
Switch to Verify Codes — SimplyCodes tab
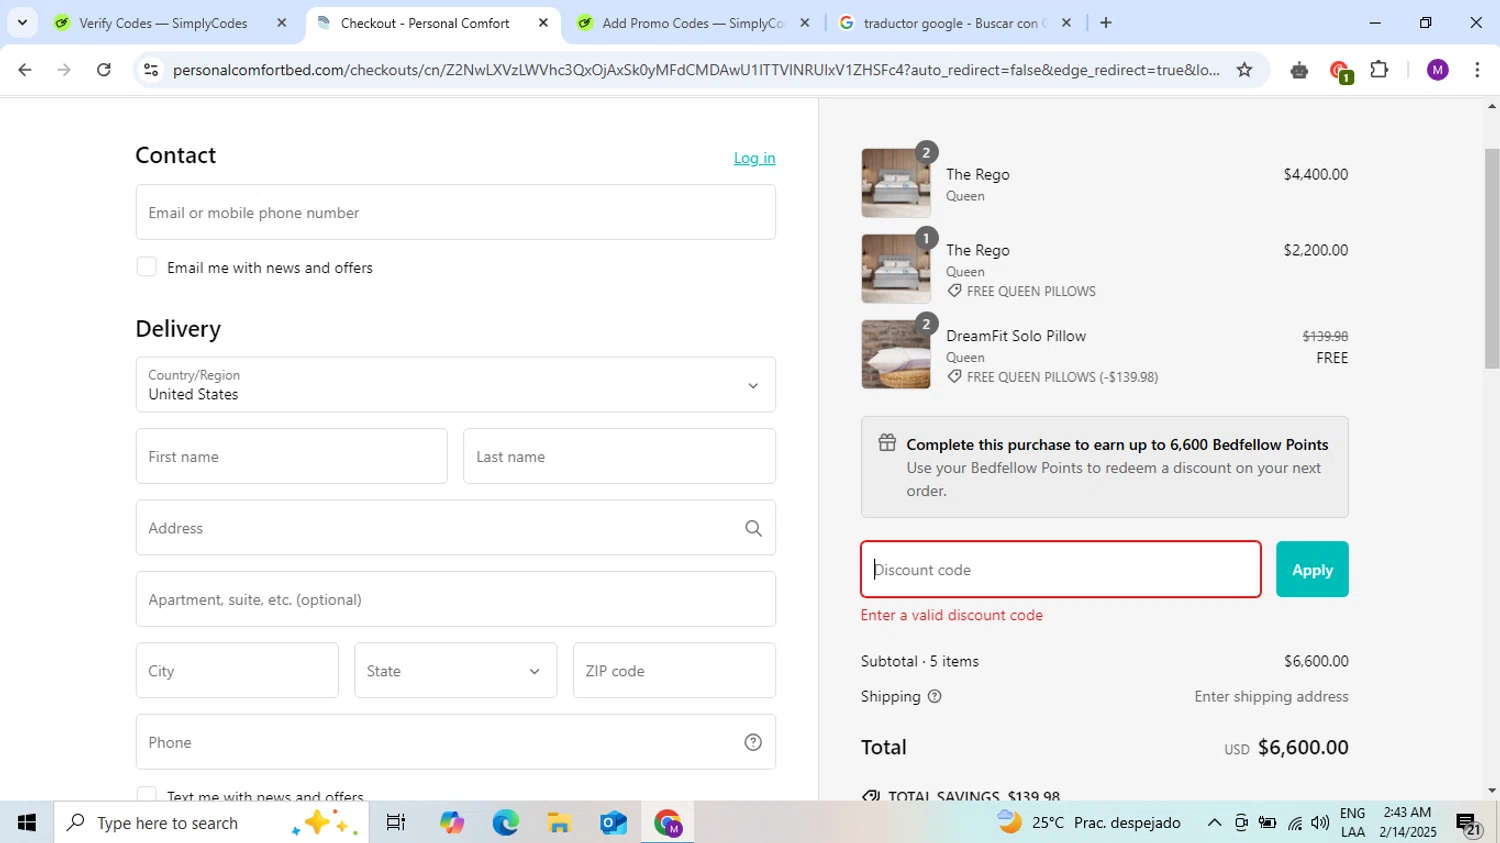coord(163,23)
